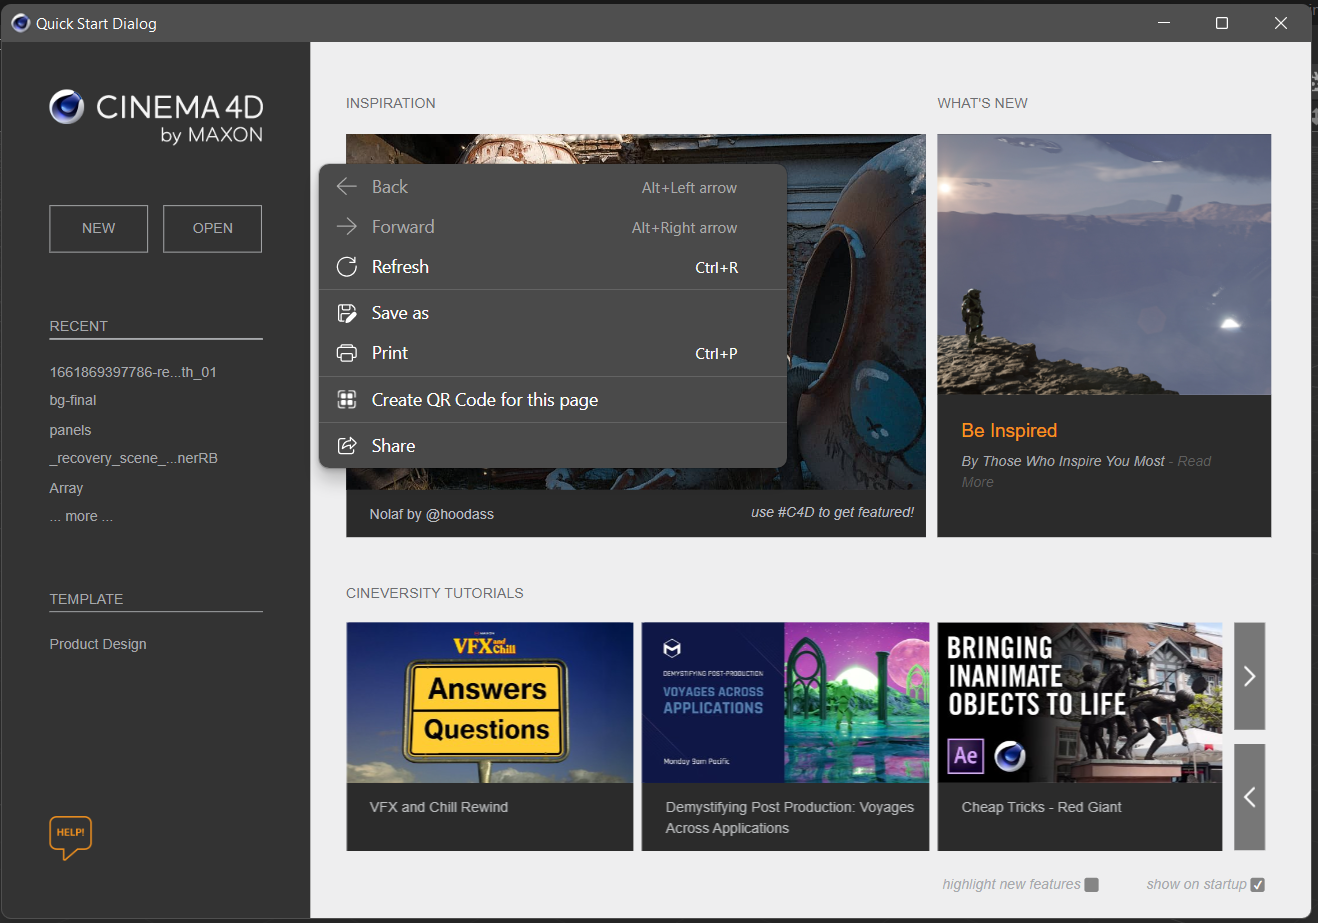Click the OPEN button

click(213, 229)
